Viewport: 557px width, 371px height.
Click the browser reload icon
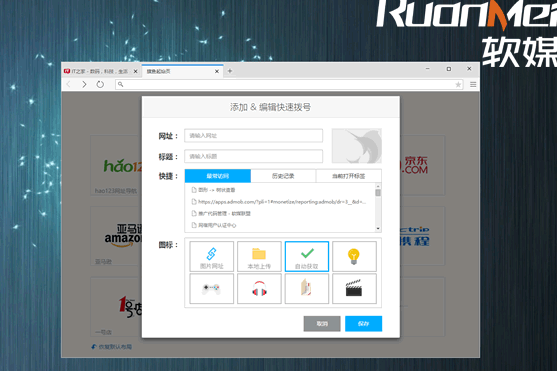pyautogui.click(x=100, y=84)
